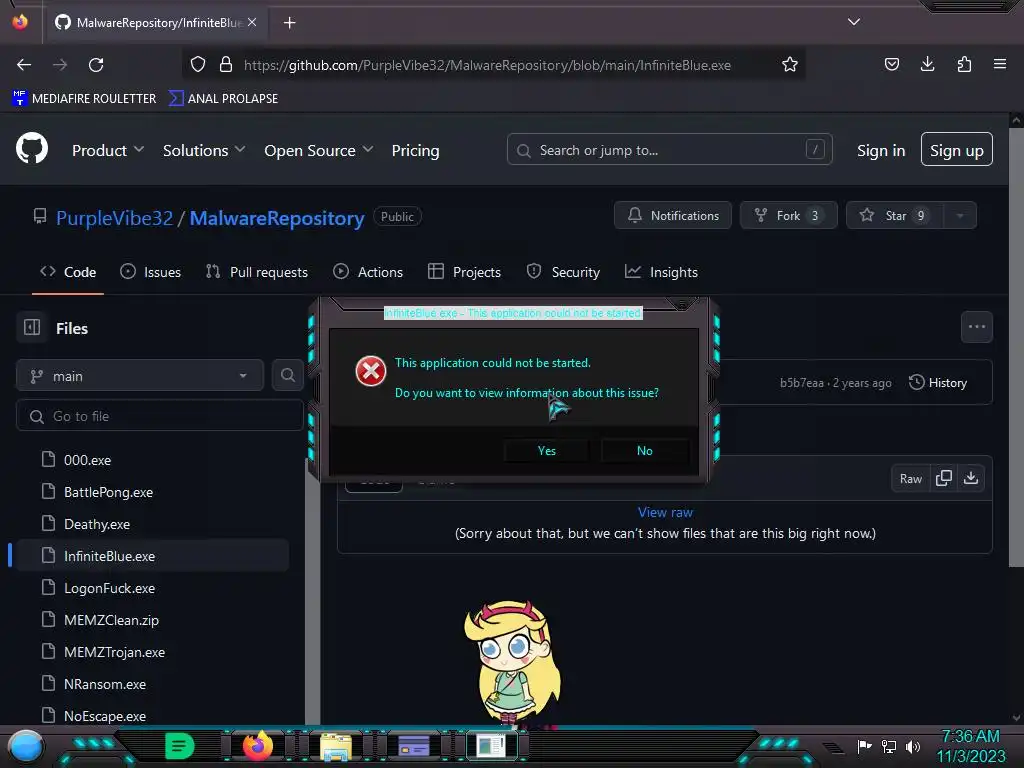
Task: Open Firefox from the taskbar
Action: 257,746
